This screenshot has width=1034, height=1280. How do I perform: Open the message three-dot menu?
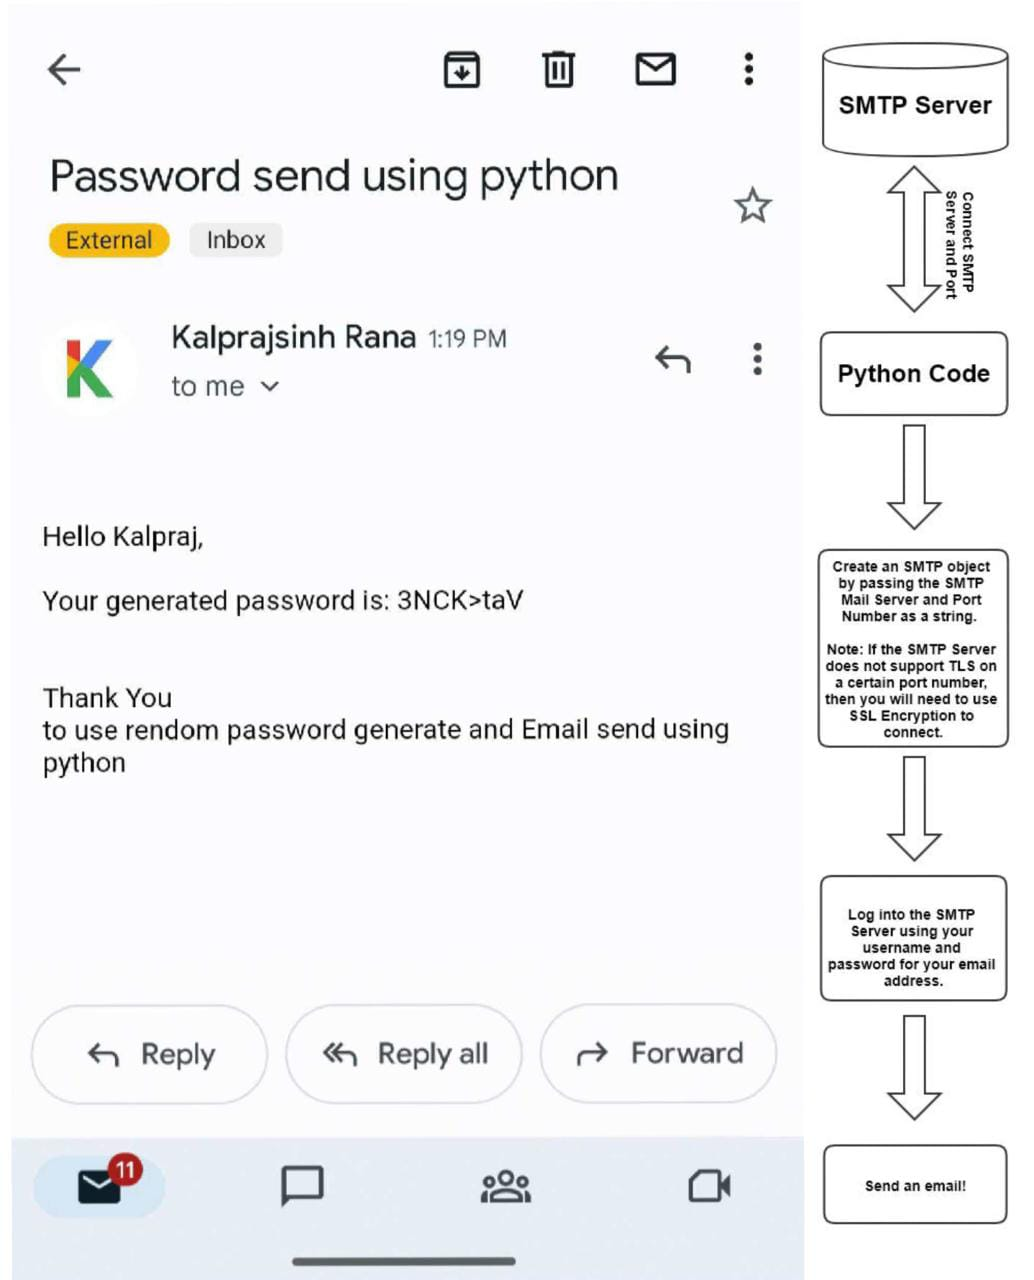click(757, 359)
